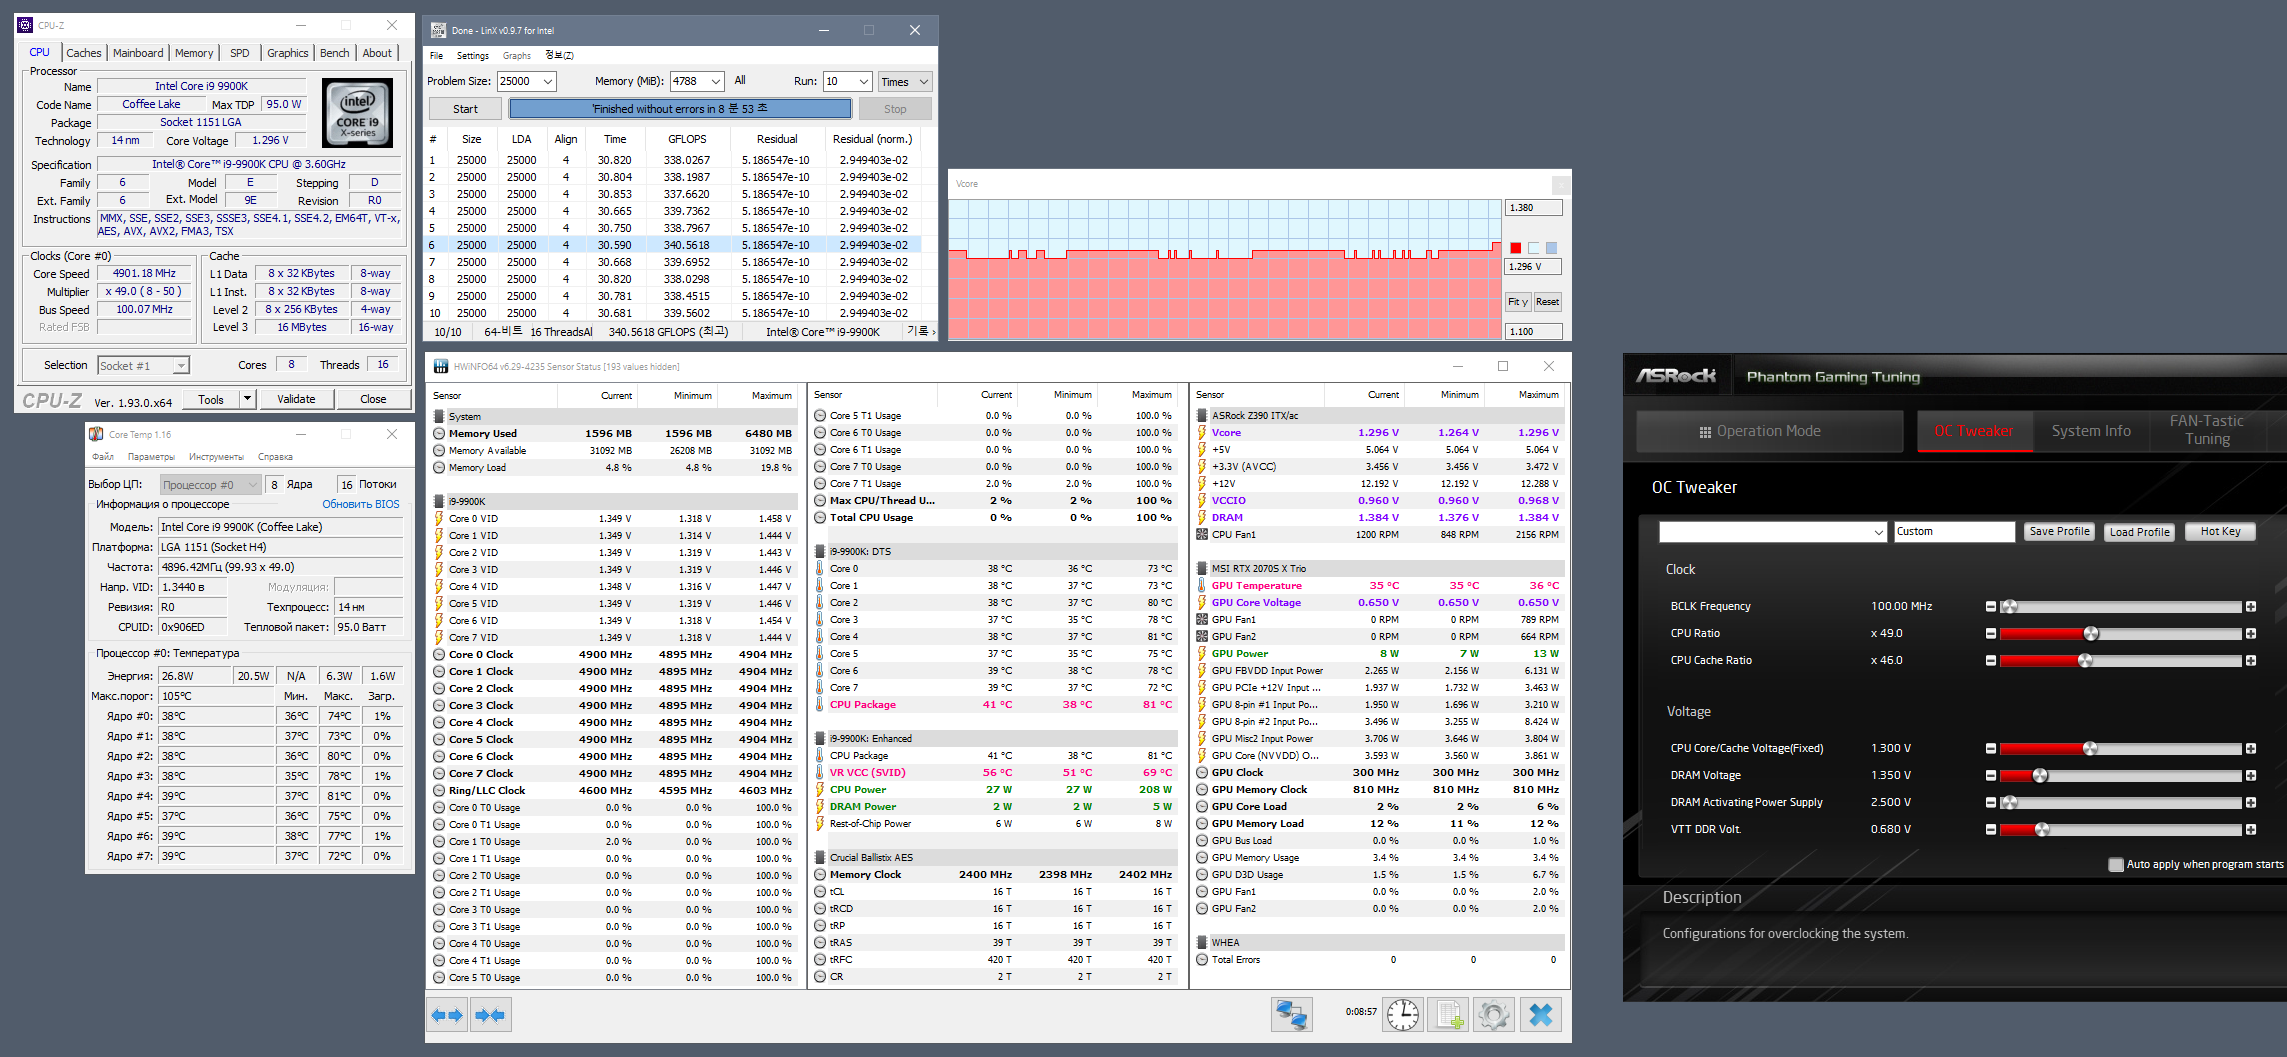Click Load Profile in OC Tweaker
This screenshot has height=1057, width=2287.
click(x=2139, y=532)
